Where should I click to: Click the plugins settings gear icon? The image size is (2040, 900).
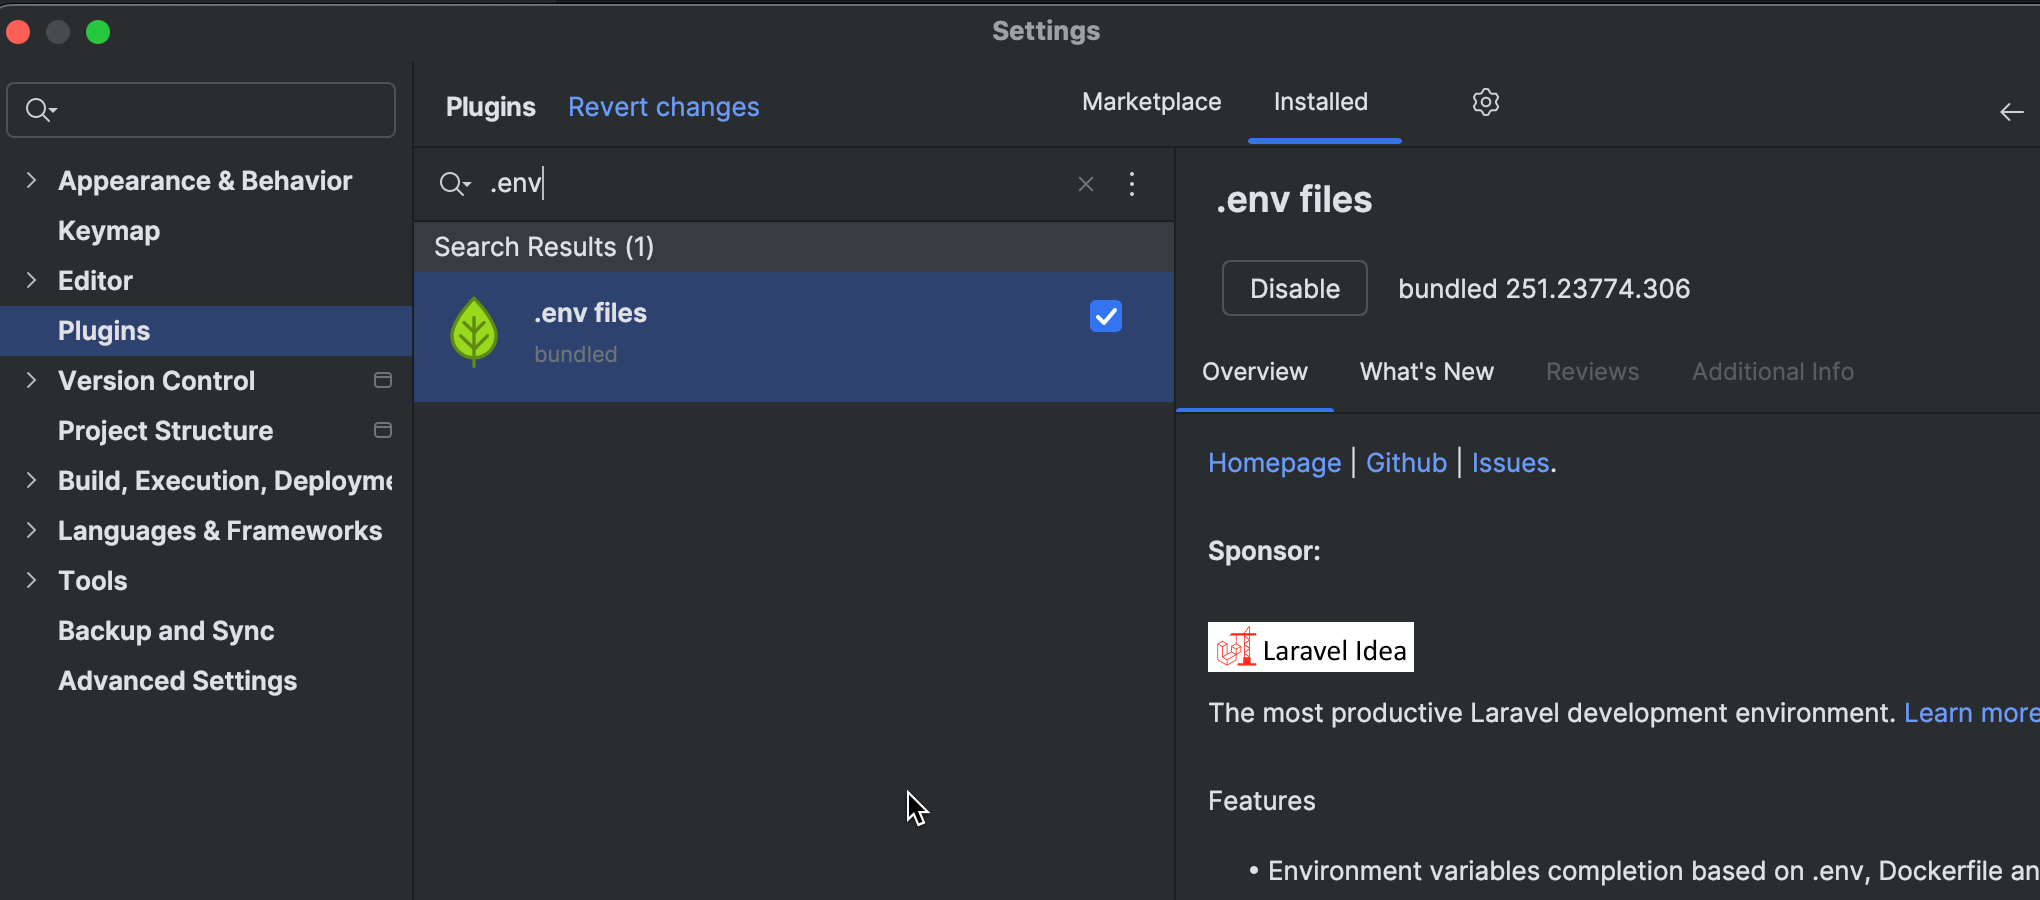coord(1485,102)
